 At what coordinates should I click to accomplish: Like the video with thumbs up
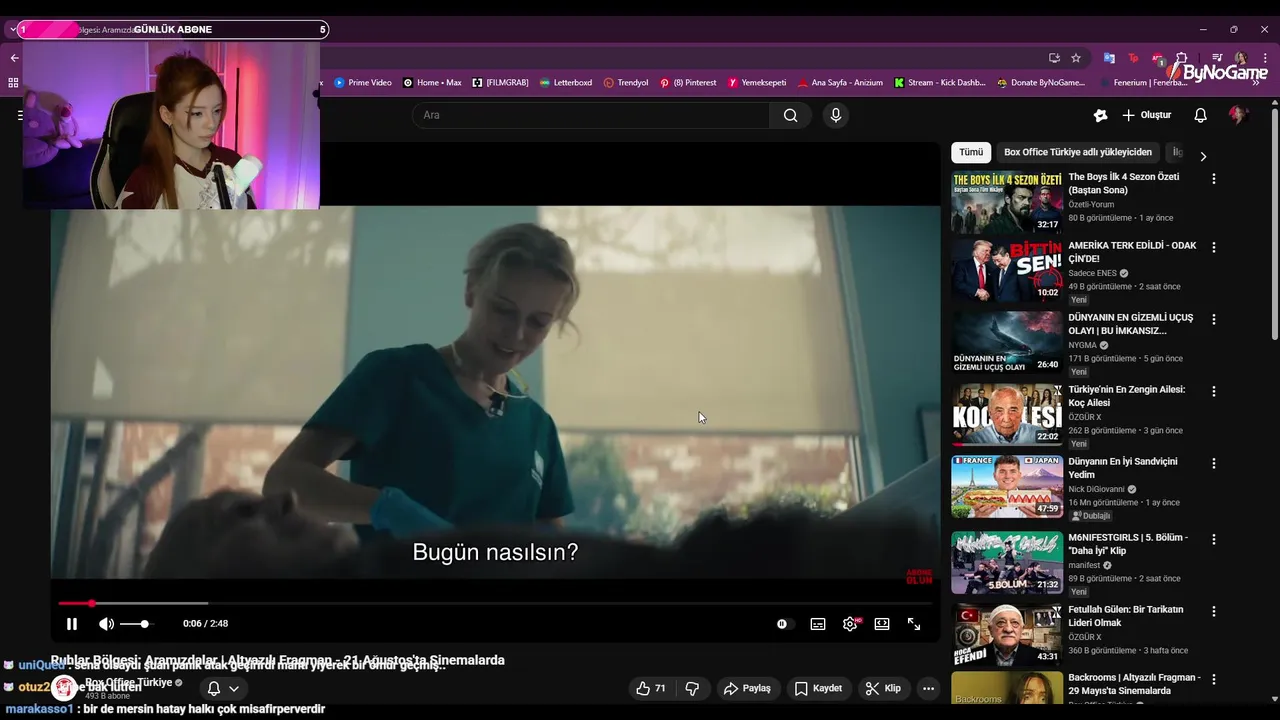coord(650,688)
